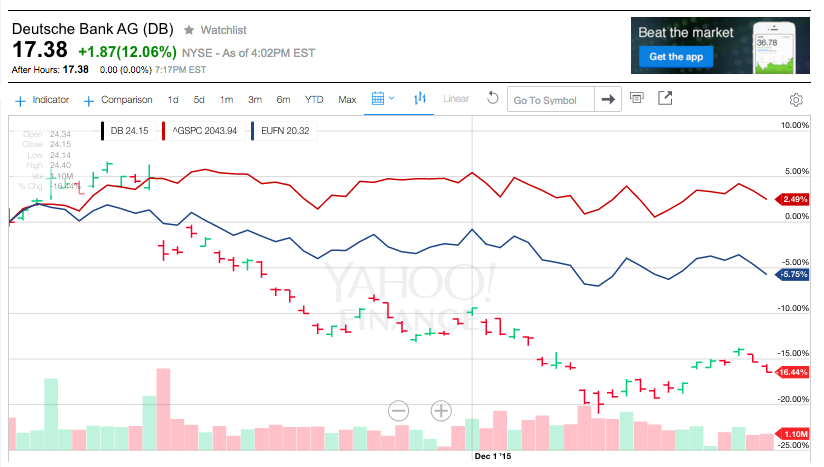Click the blue EUFN color swatch

tap(253, 131)
